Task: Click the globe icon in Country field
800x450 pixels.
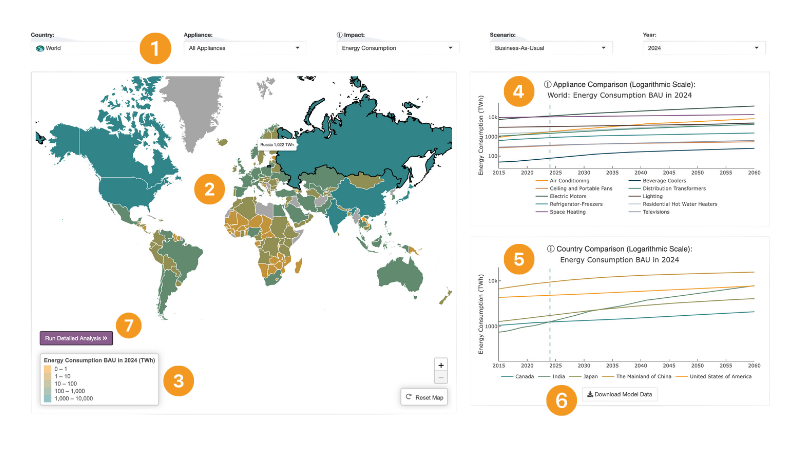Action: click(x=40, y=48)
